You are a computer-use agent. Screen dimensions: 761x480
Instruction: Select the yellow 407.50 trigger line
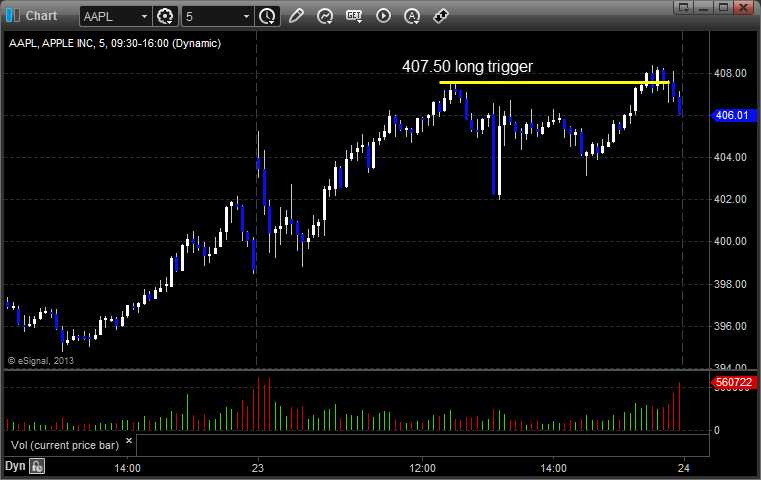[554, 83]
